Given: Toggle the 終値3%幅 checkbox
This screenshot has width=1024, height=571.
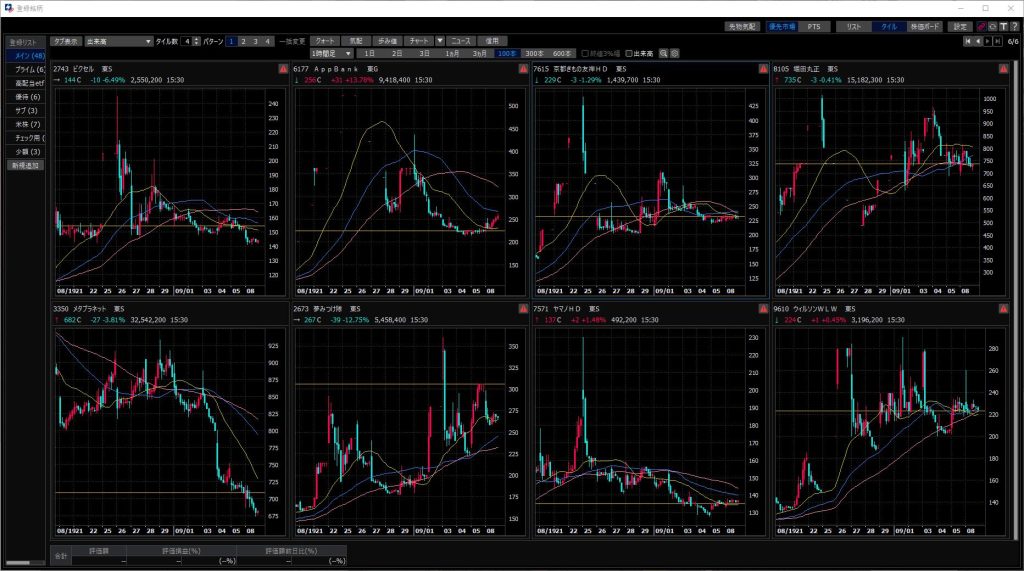Looking at the screenshot, I should 585,52.
